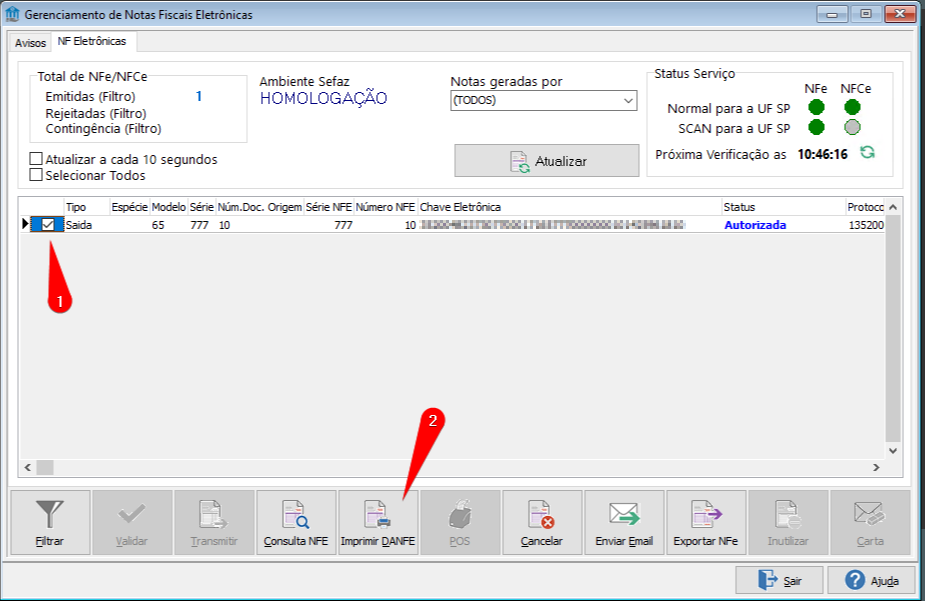Click the Transmitir document button

(x=214, y=523)
